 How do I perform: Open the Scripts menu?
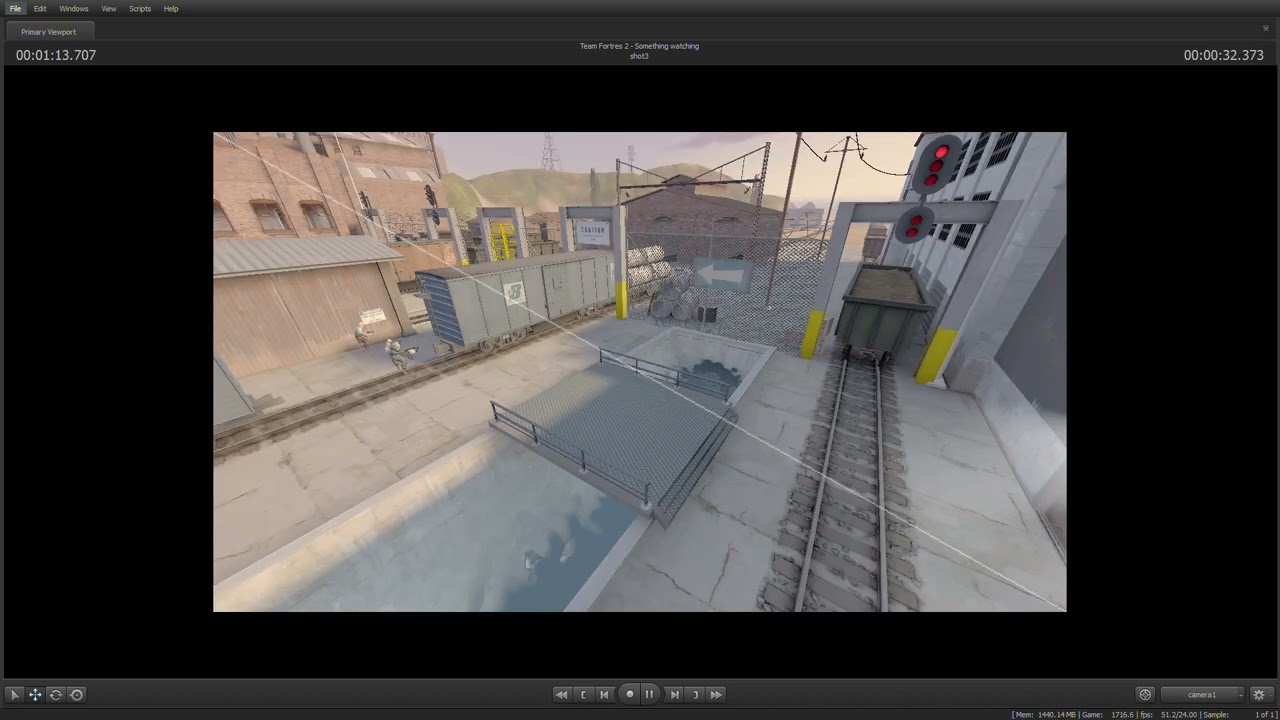tap(140, 9)
